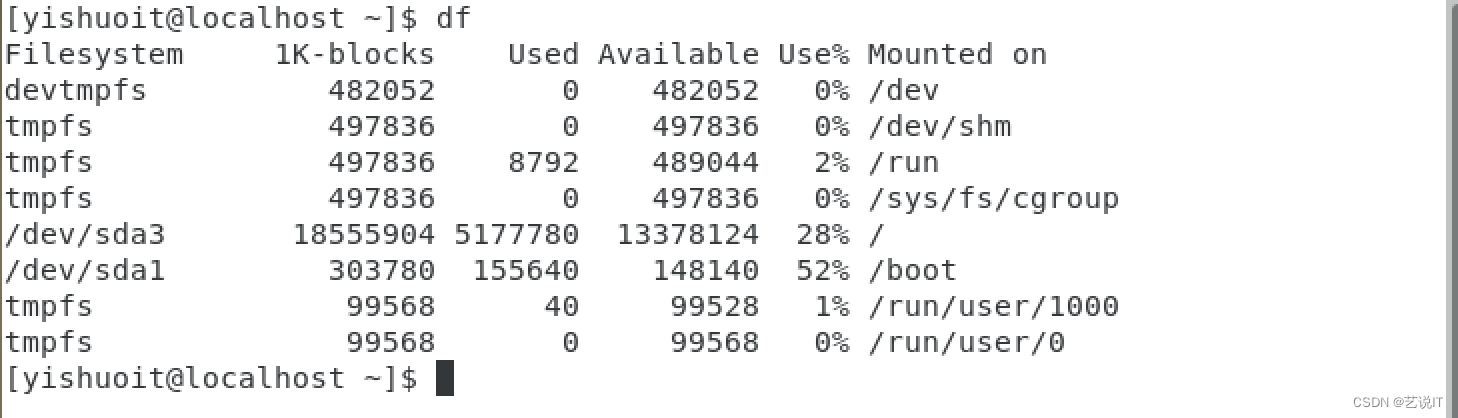
Task: Click the /run/user/0 mount path
Action: pyautogui.click(x=966, y=342)
